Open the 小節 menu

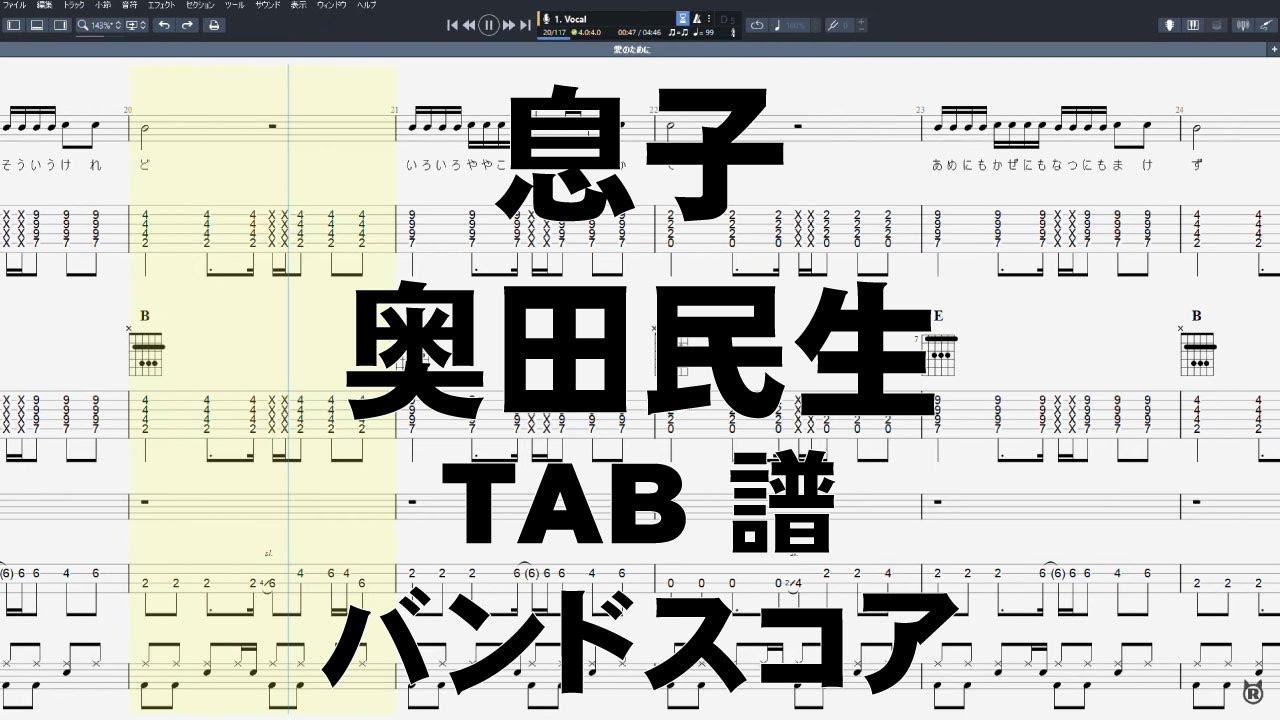pyautogui.click(x=104, y=5)
